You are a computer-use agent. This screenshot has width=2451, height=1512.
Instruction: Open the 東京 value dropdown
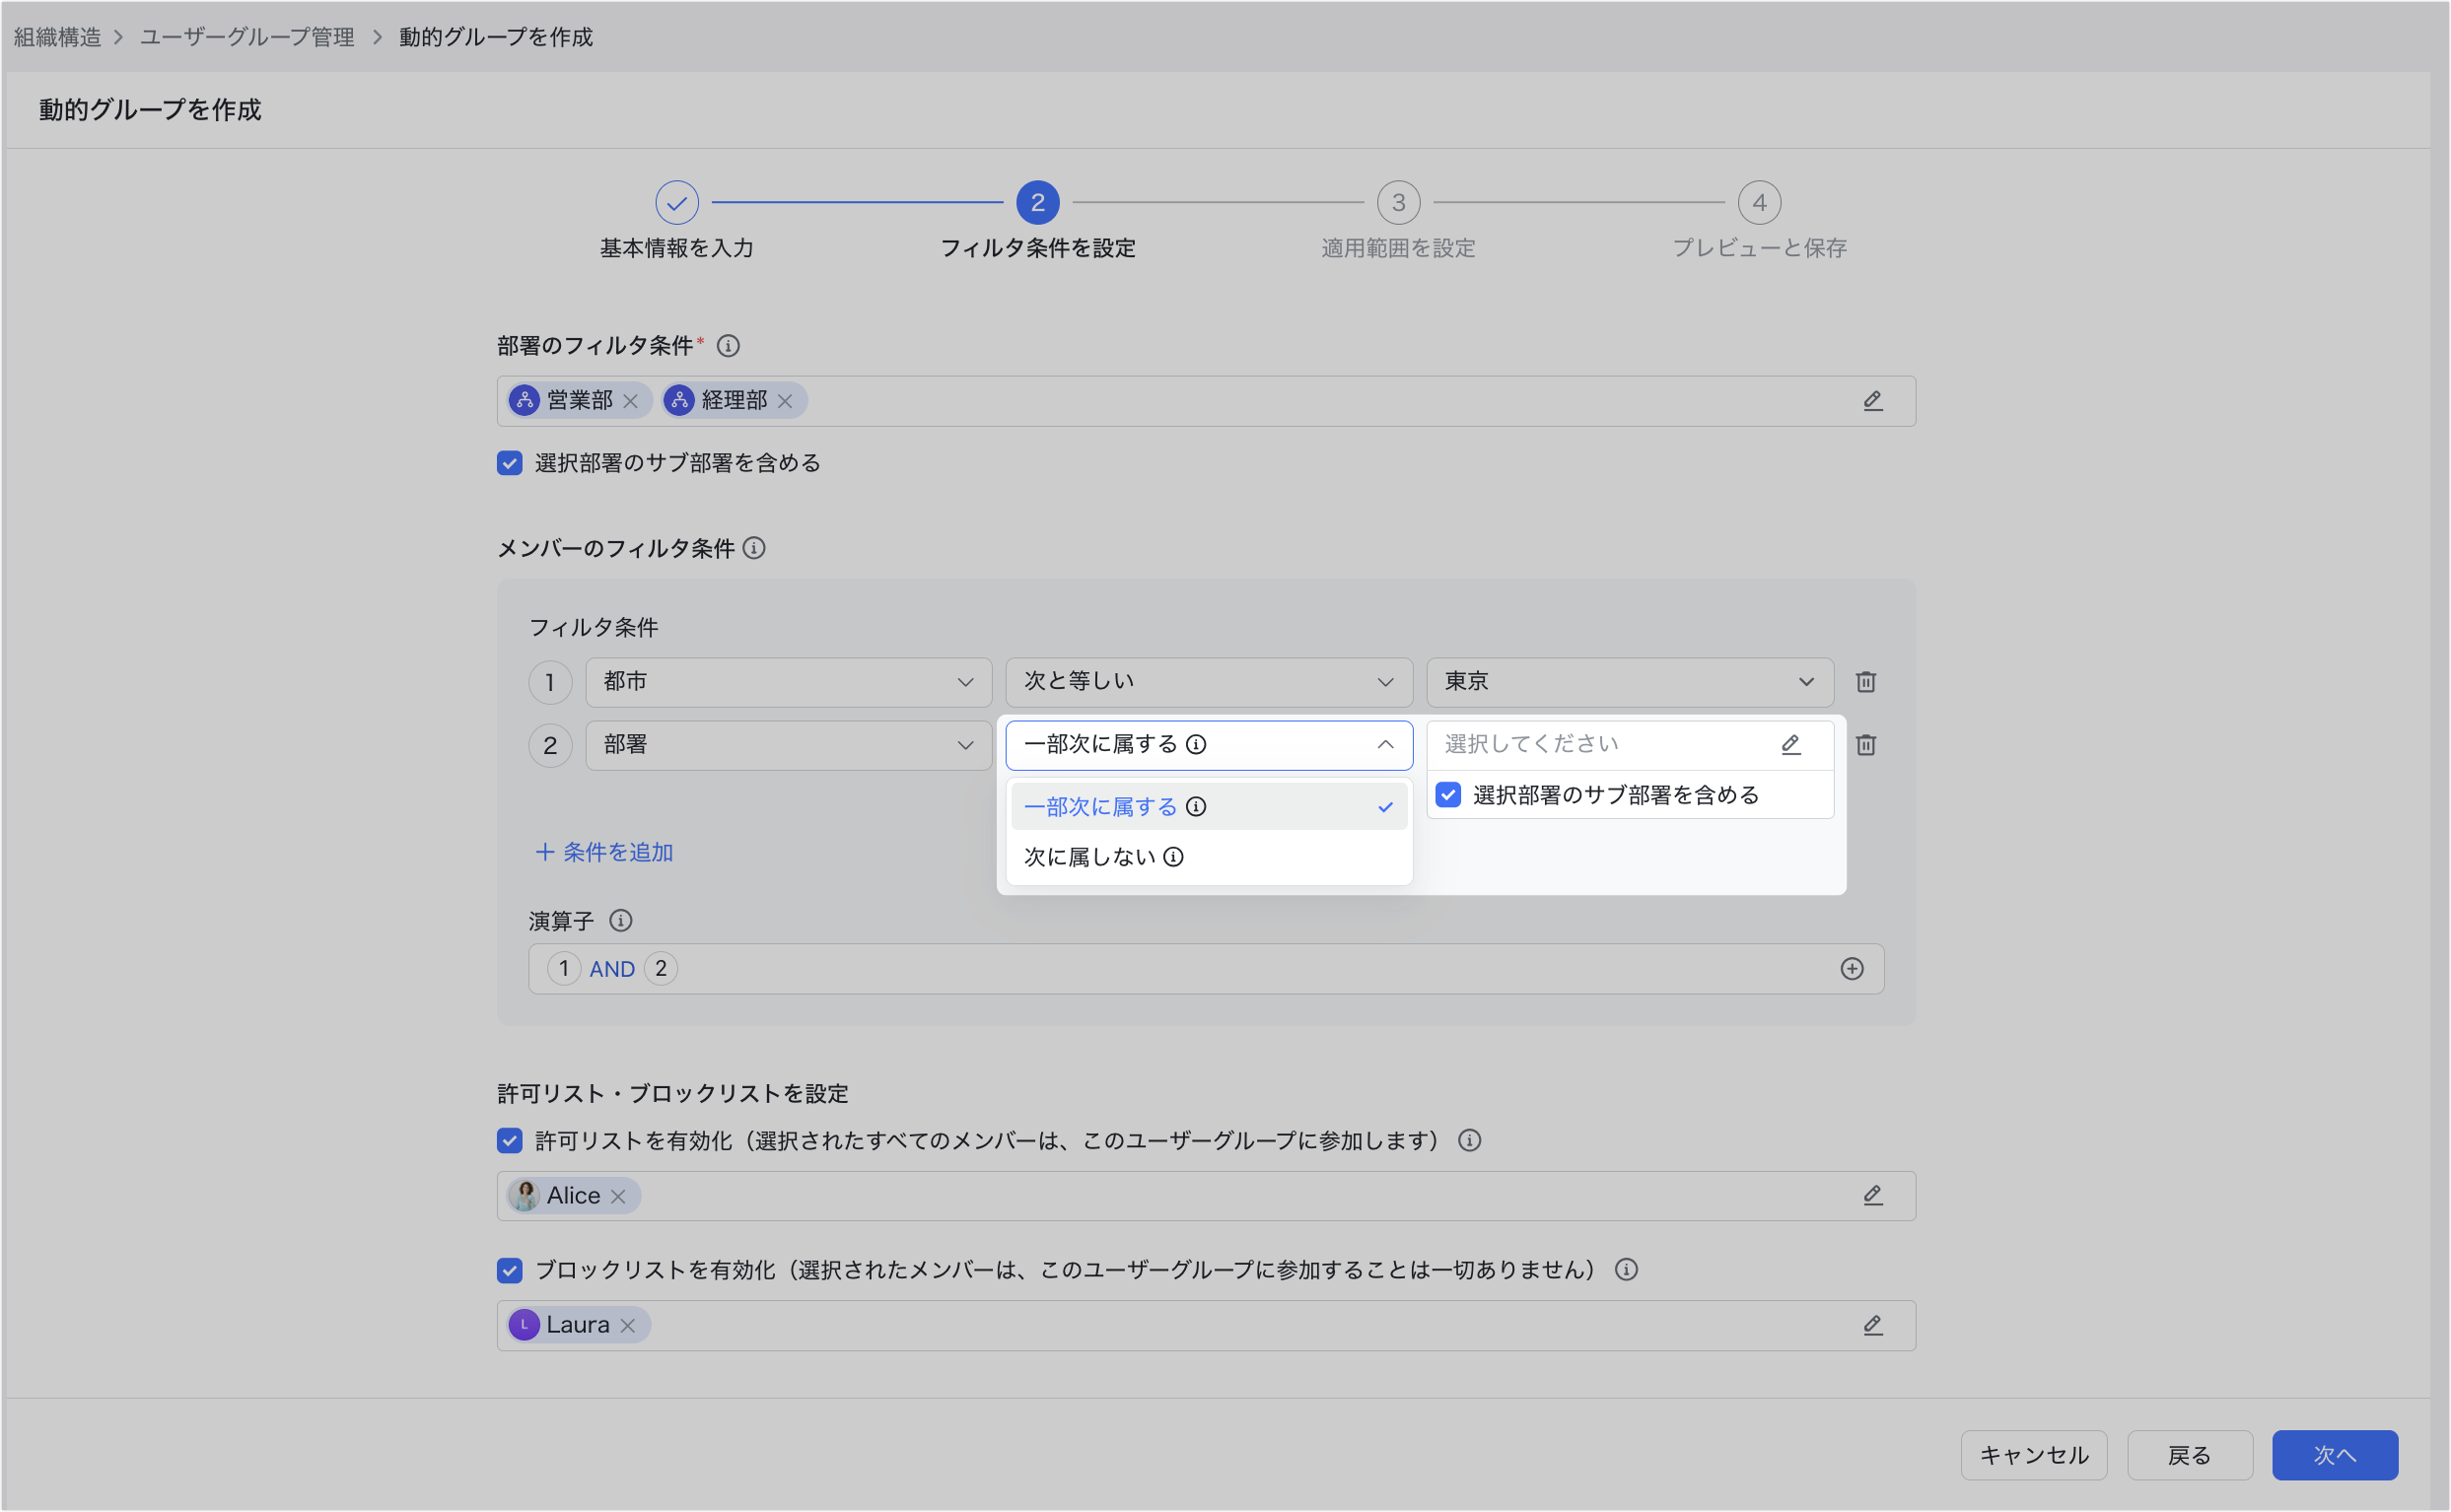pos(1629,682)
